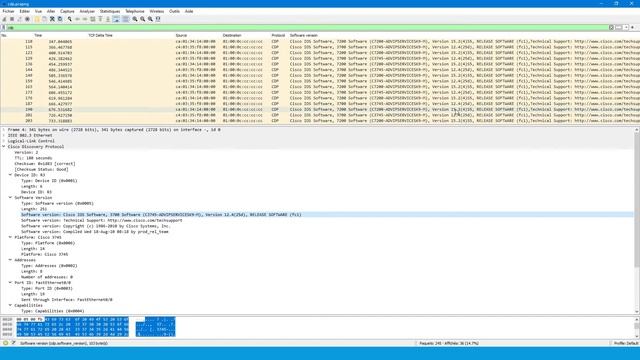The image size is (640, 360).
Task: Stop the running capture with the square icon
Action: pyautogui.click(x=12, y=19)
